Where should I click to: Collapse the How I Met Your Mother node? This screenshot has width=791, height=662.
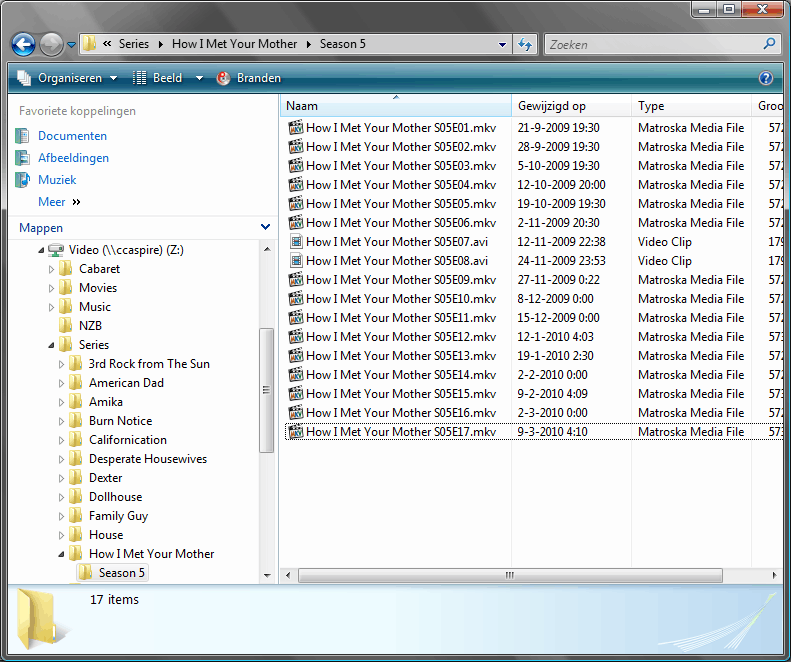click(x=61, y=554)
